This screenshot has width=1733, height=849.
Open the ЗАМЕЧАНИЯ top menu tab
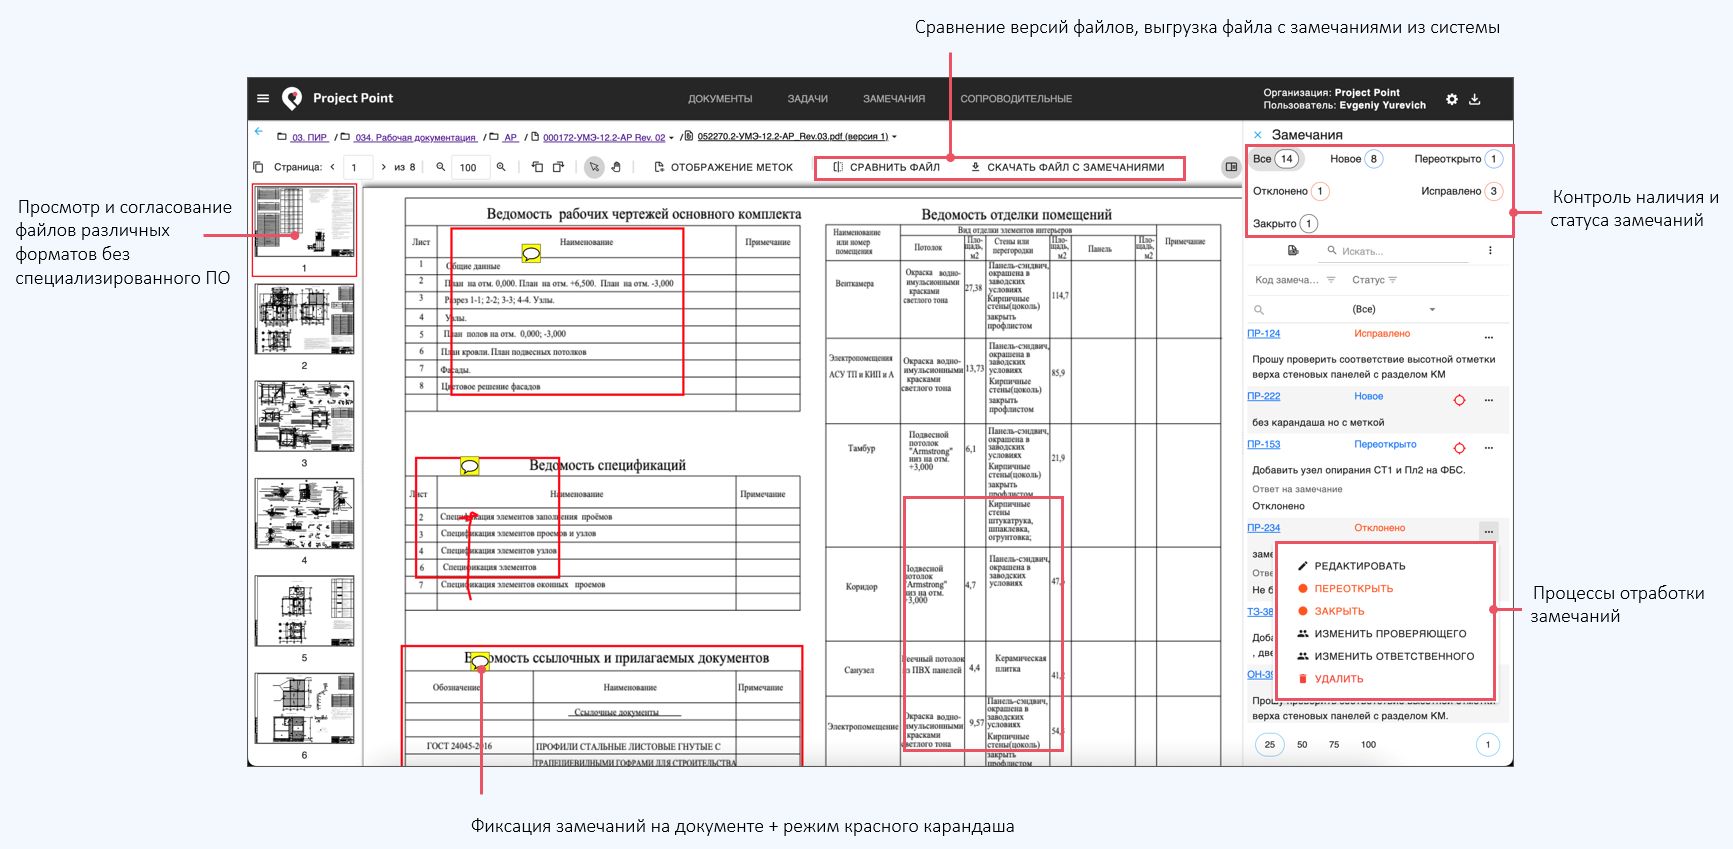point(893,99)
